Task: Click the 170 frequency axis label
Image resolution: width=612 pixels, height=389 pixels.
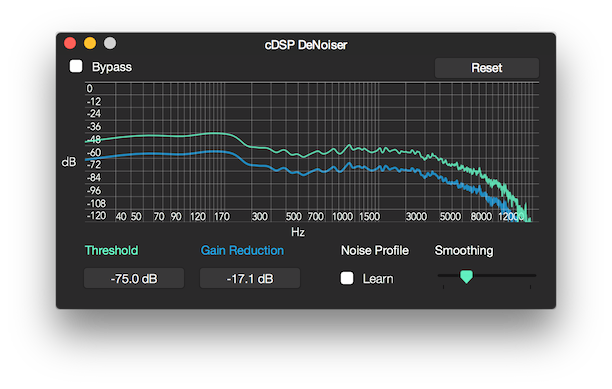Action: [222, 217]
